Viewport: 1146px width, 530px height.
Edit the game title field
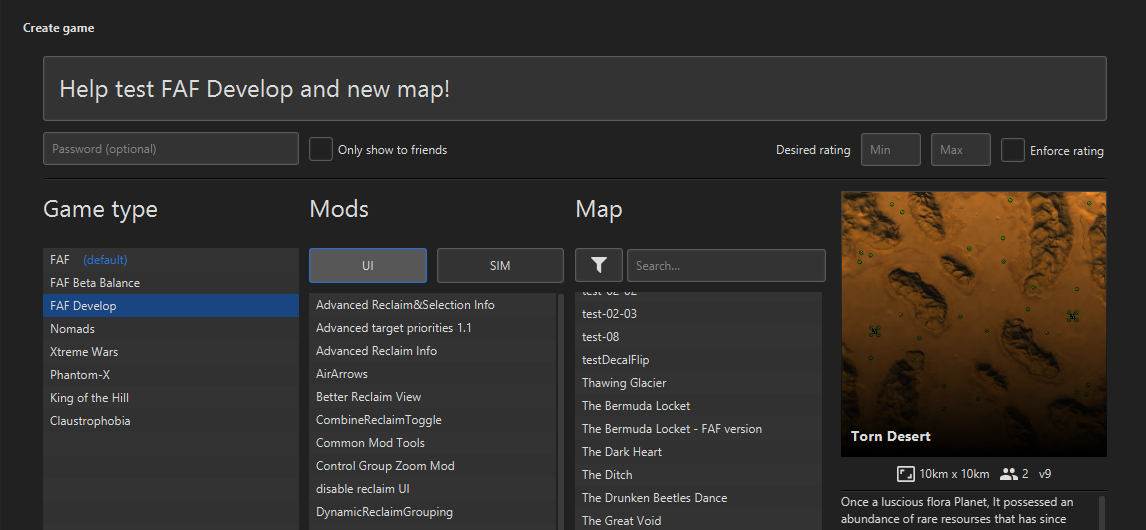click(574, 88)
